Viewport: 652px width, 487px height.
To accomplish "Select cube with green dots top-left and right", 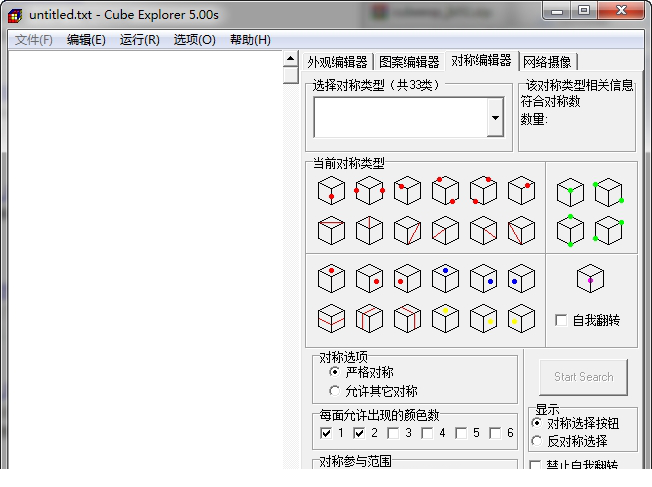I will pyautogui.click(x=608, y=192).
